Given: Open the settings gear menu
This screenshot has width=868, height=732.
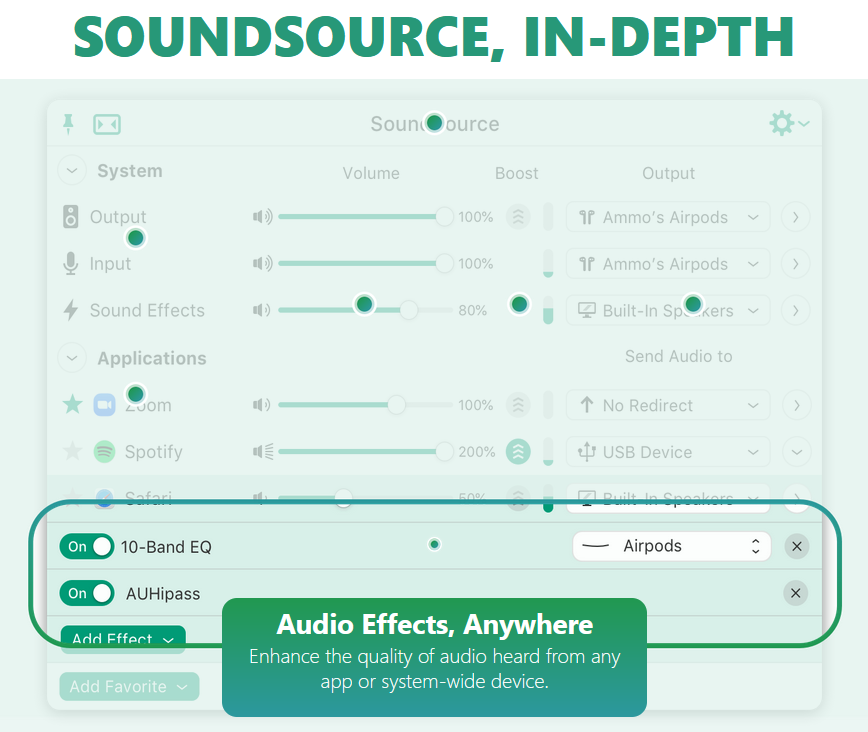Looking at the screenshot, I should pos(789,123).
